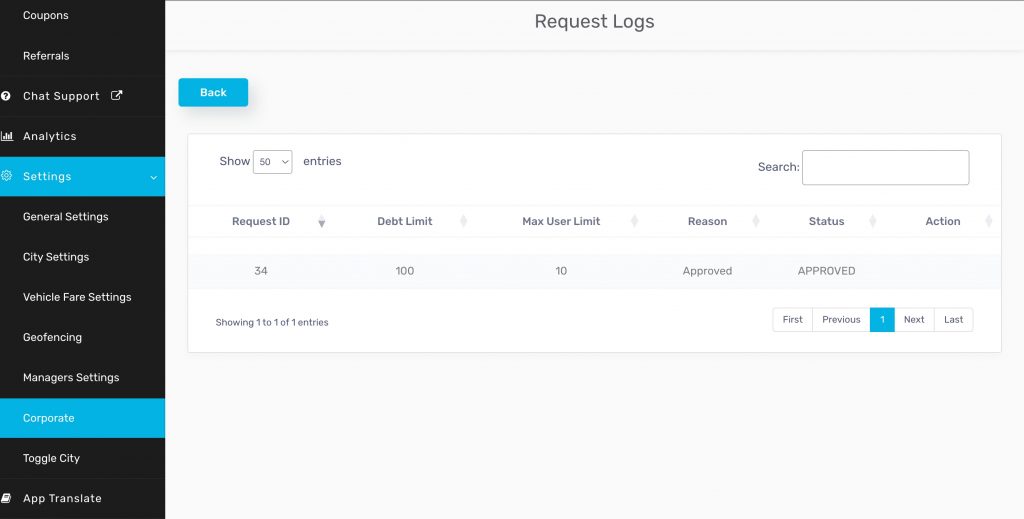The width and height of the screenshot is (1024, 519).
Task: Click sort arrows next to Debt Limit
Action: click(463, 221)
